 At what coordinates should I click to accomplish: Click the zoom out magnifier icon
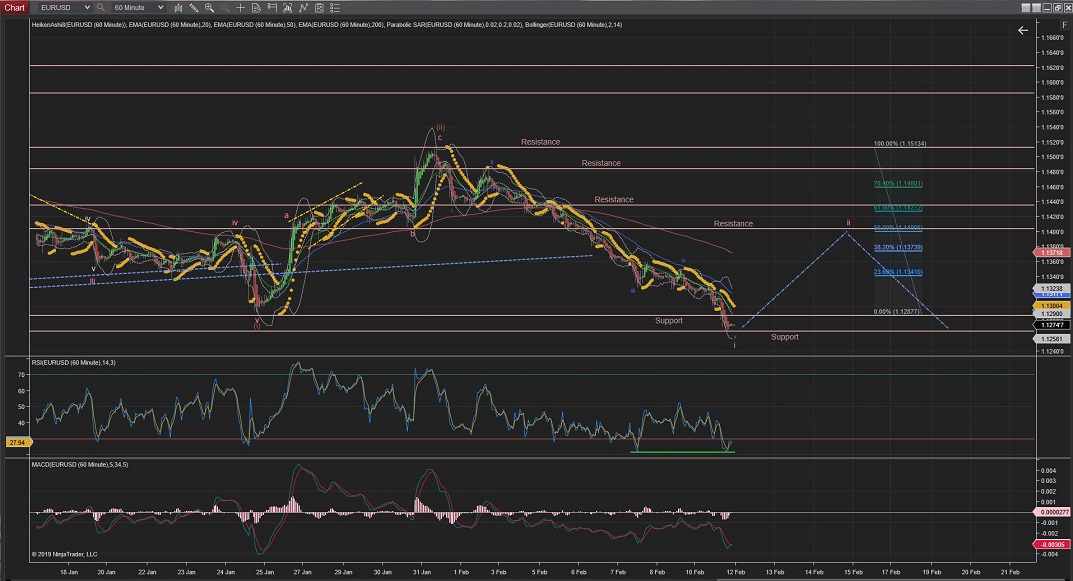[x=225, y=7]
